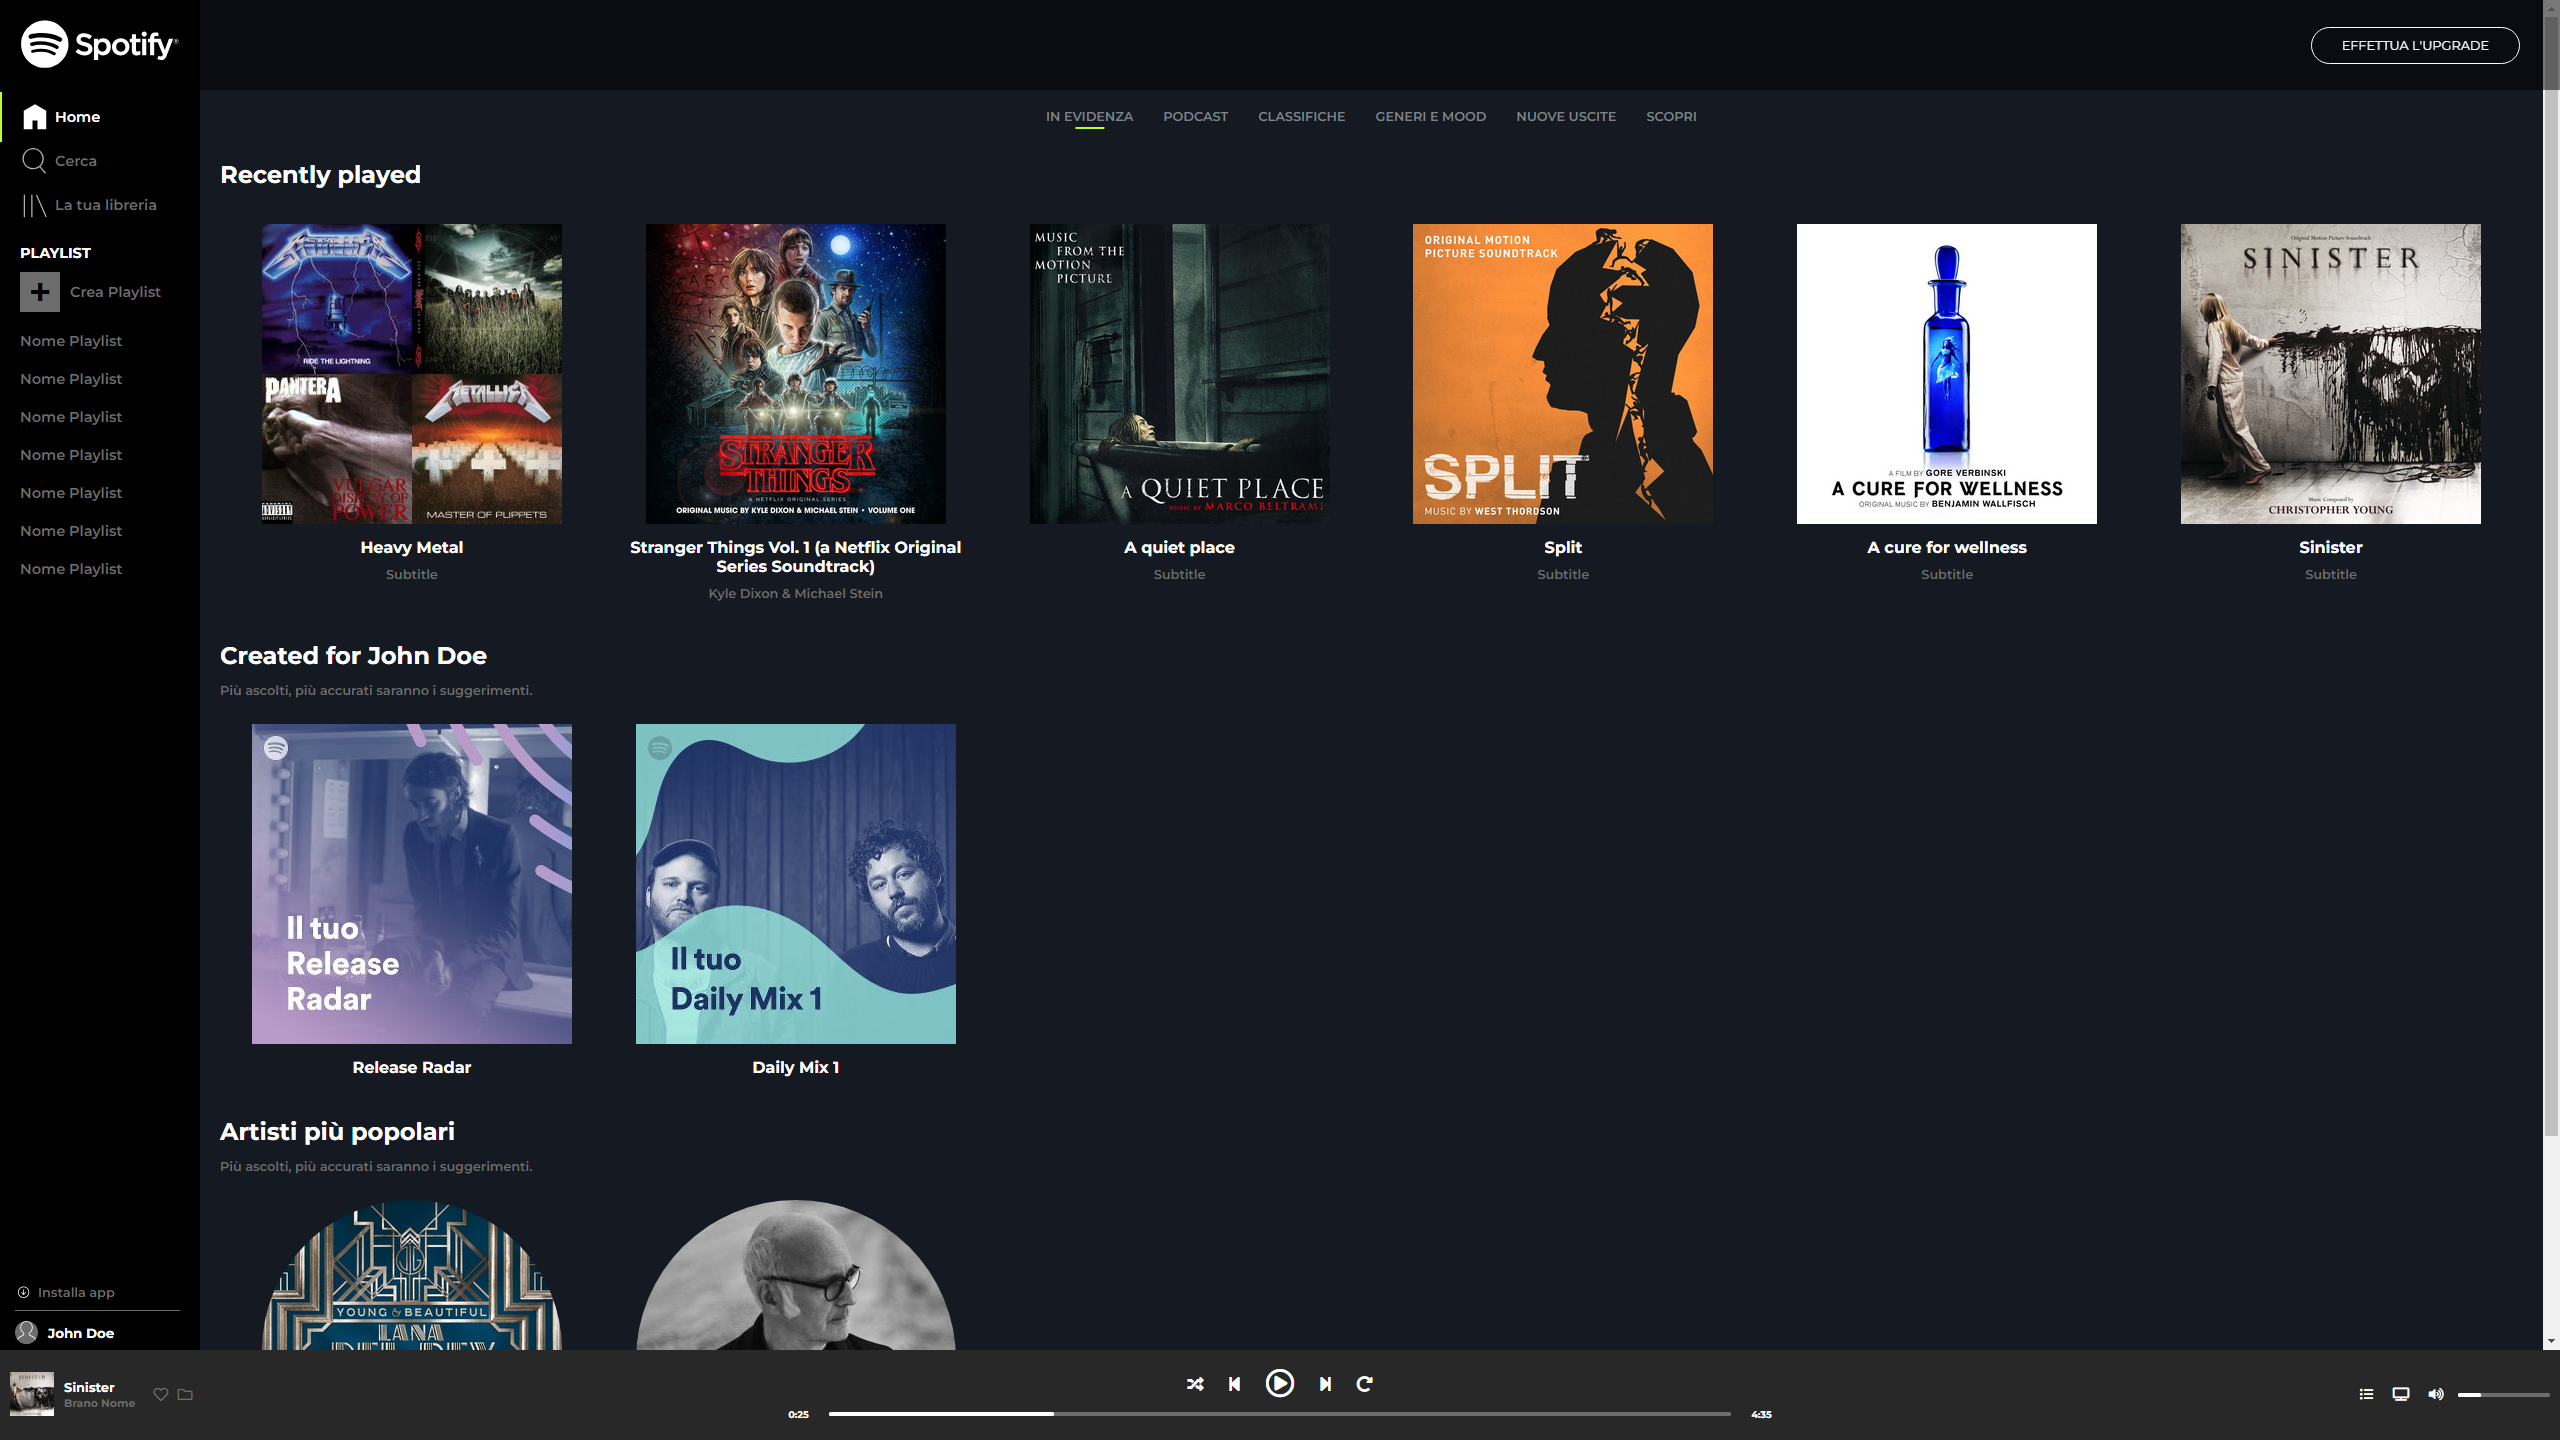
Task: Switch to GENERI E MOOD tab
Action: click(x=1430, y=116)
